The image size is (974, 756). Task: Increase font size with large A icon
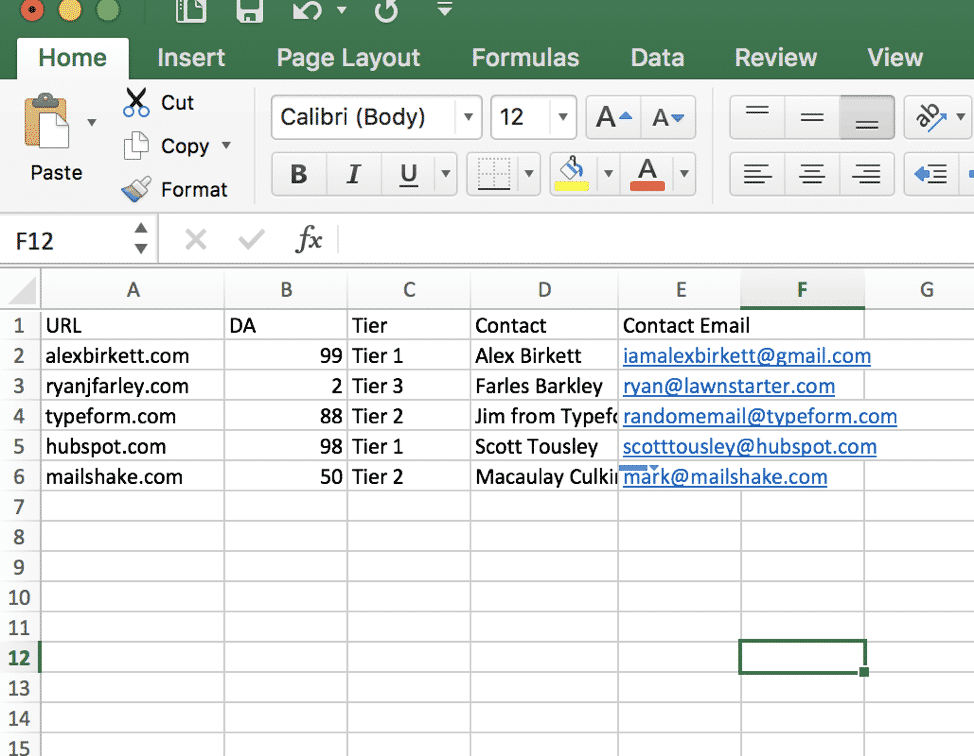pyautogui.click(x=614, y=117)
